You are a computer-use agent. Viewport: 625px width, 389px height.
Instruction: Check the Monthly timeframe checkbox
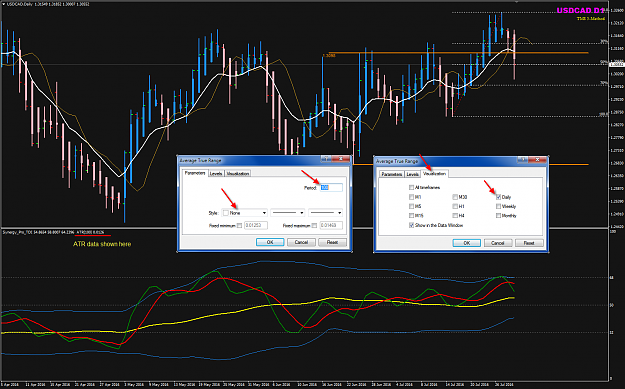[498, 216]
